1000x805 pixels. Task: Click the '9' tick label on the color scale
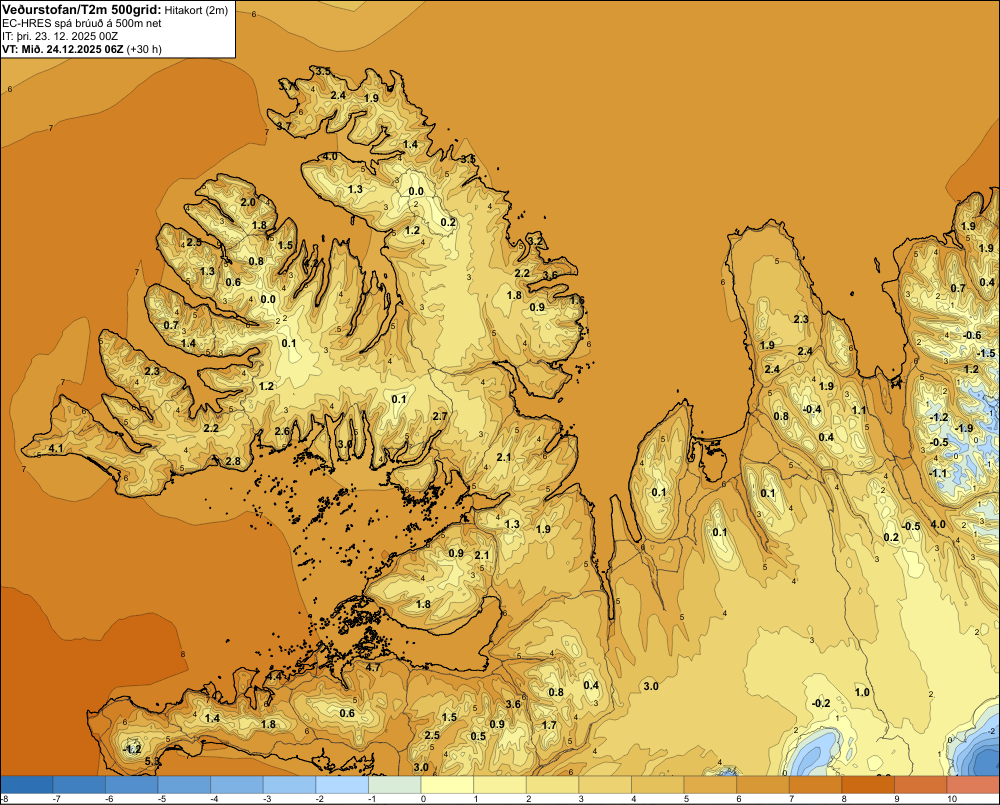(897, 799)
